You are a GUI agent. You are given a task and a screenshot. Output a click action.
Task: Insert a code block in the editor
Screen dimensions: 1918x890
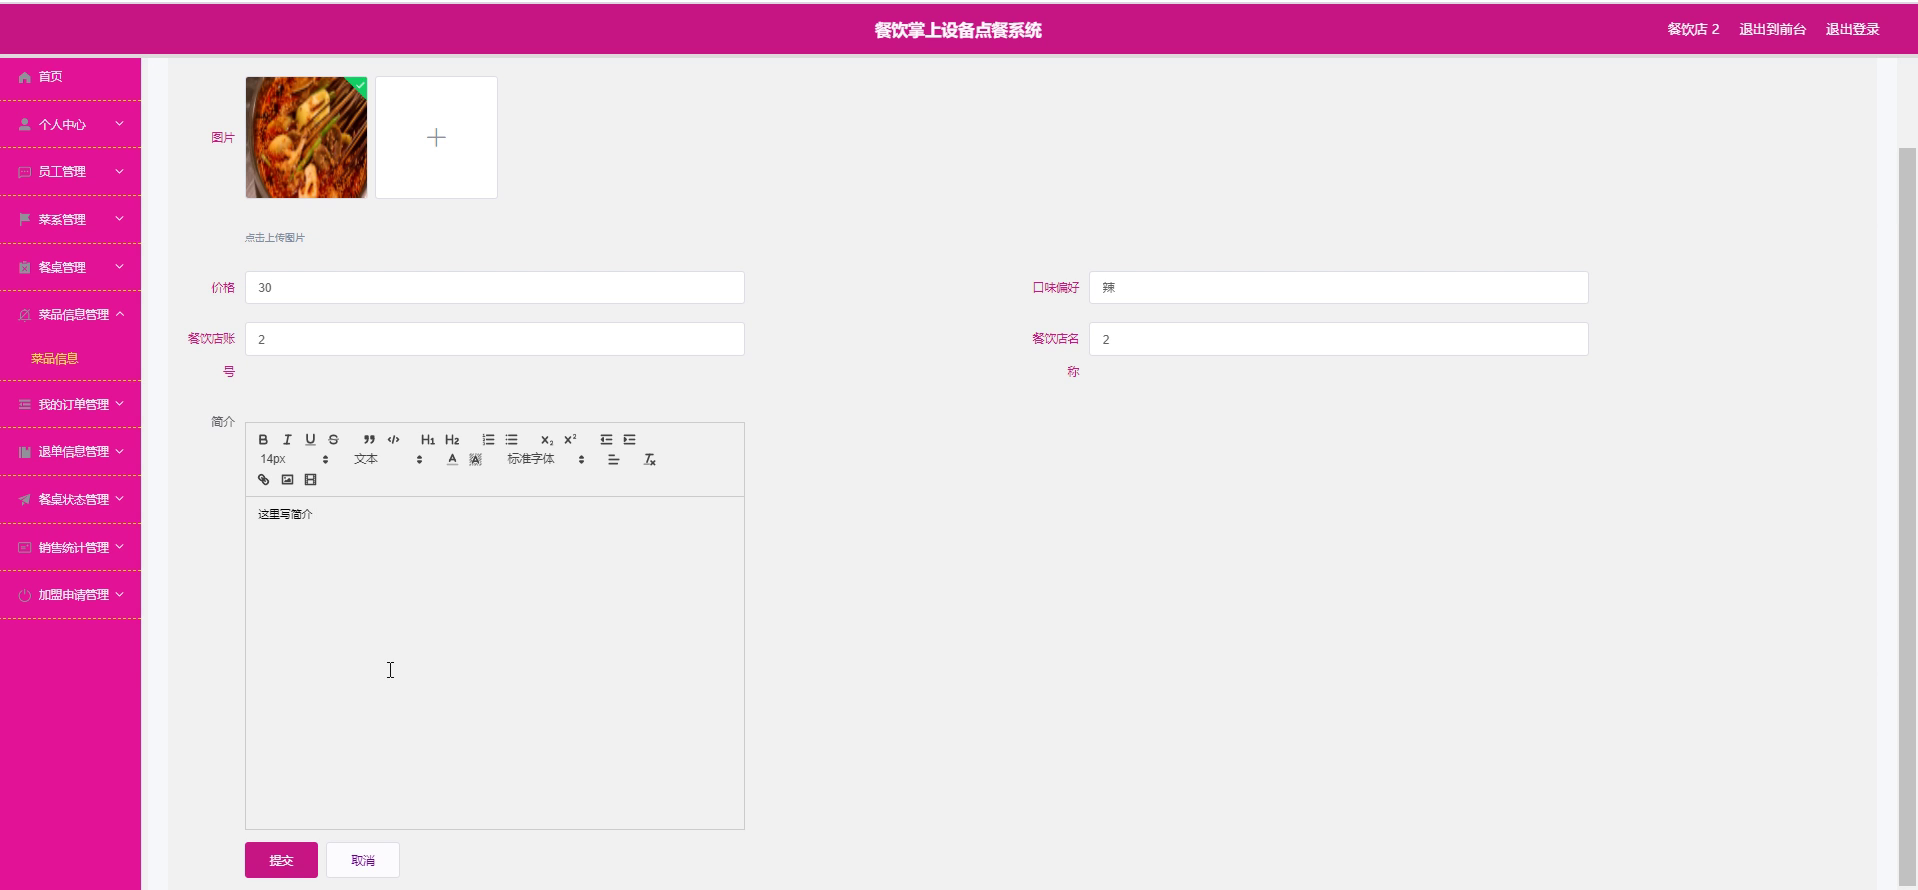(x=393, y=440)
